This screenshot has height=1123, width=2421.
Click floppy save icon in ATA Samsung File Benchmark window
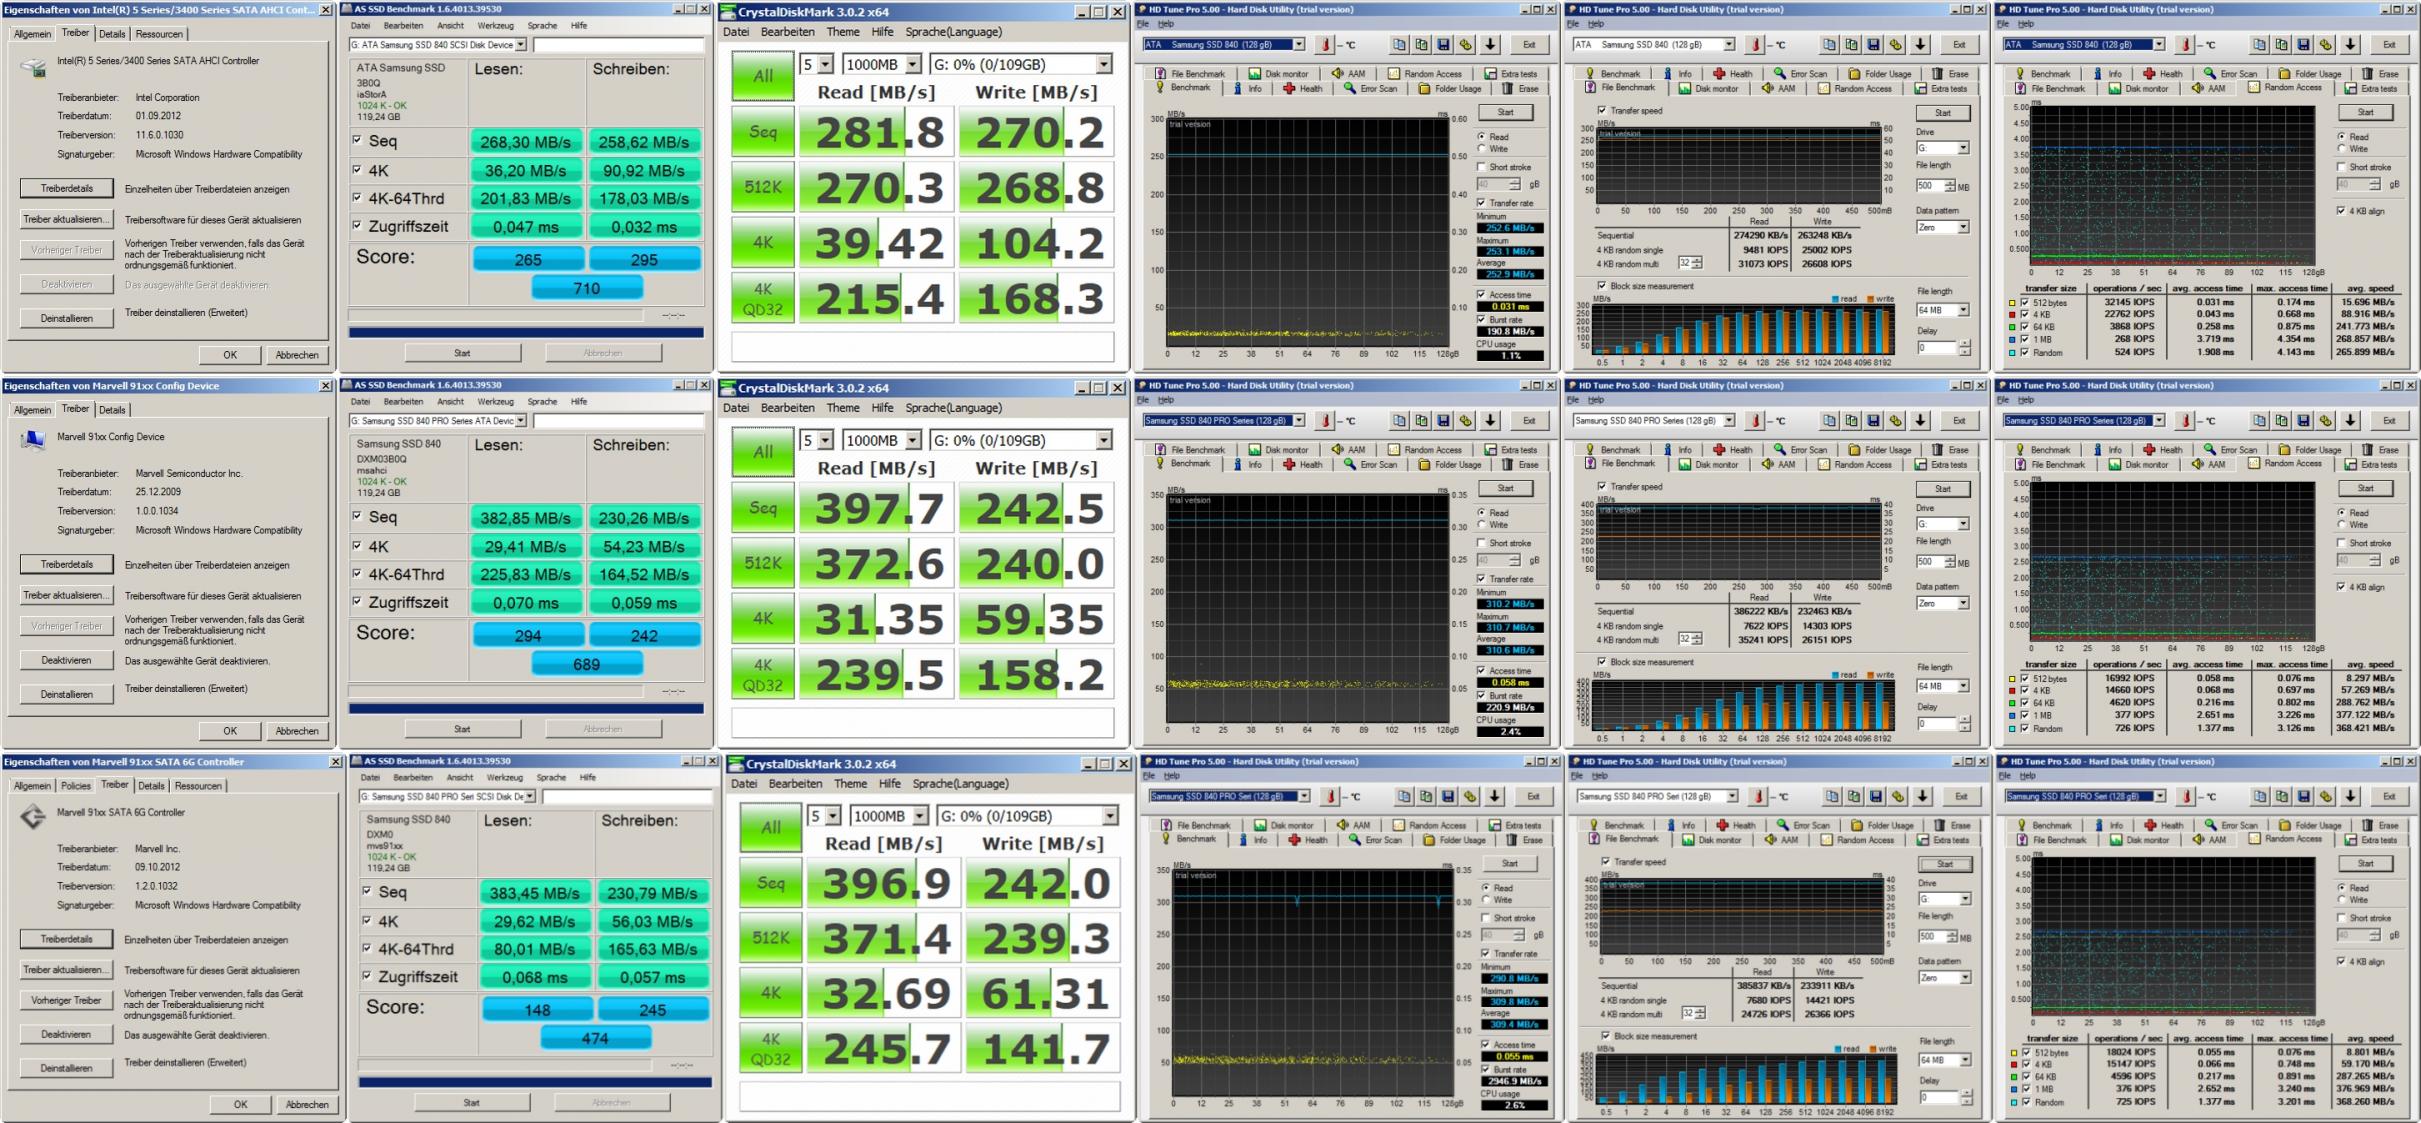coord(1873,45)
